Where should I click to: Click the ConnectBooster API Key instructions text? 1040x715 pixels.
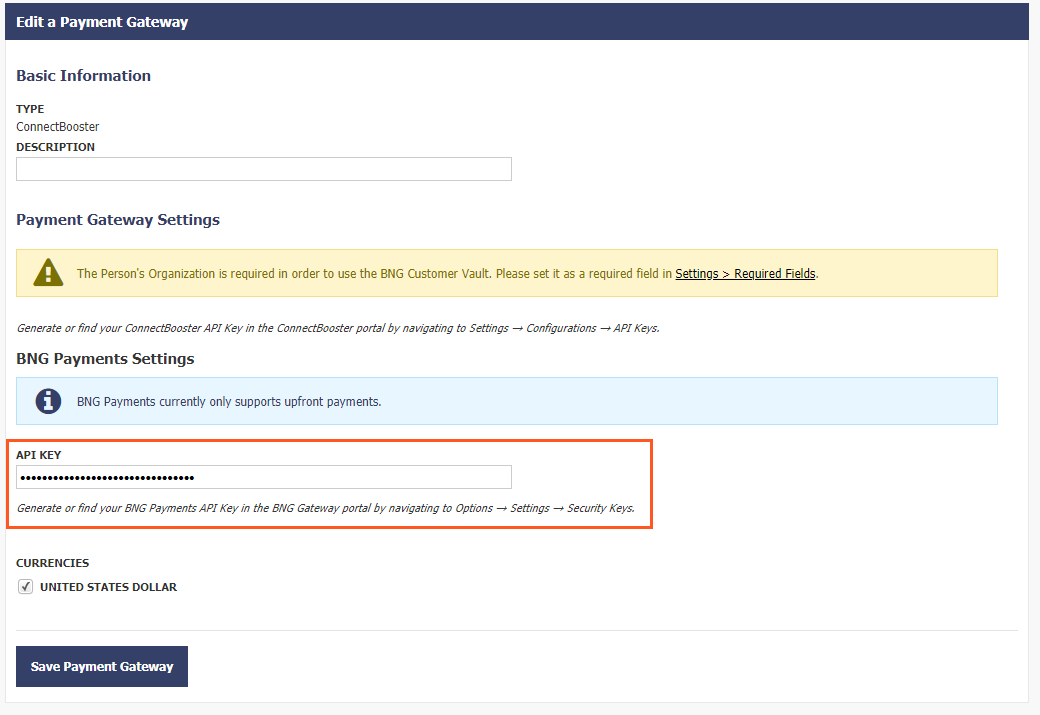[x=338, y=328]
